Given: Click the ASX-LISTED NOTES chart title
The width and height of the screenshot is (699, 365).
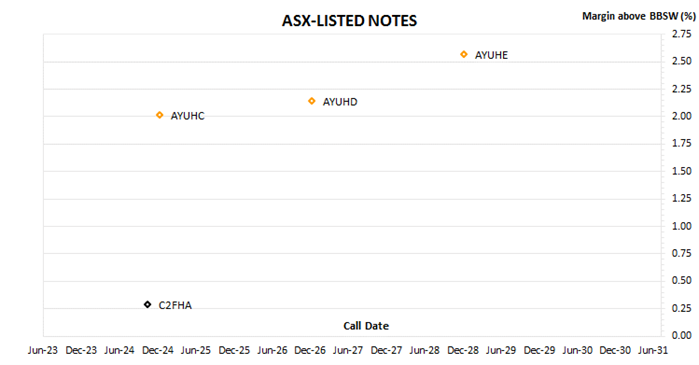Looking at the screenshot, I should point(350,21).
